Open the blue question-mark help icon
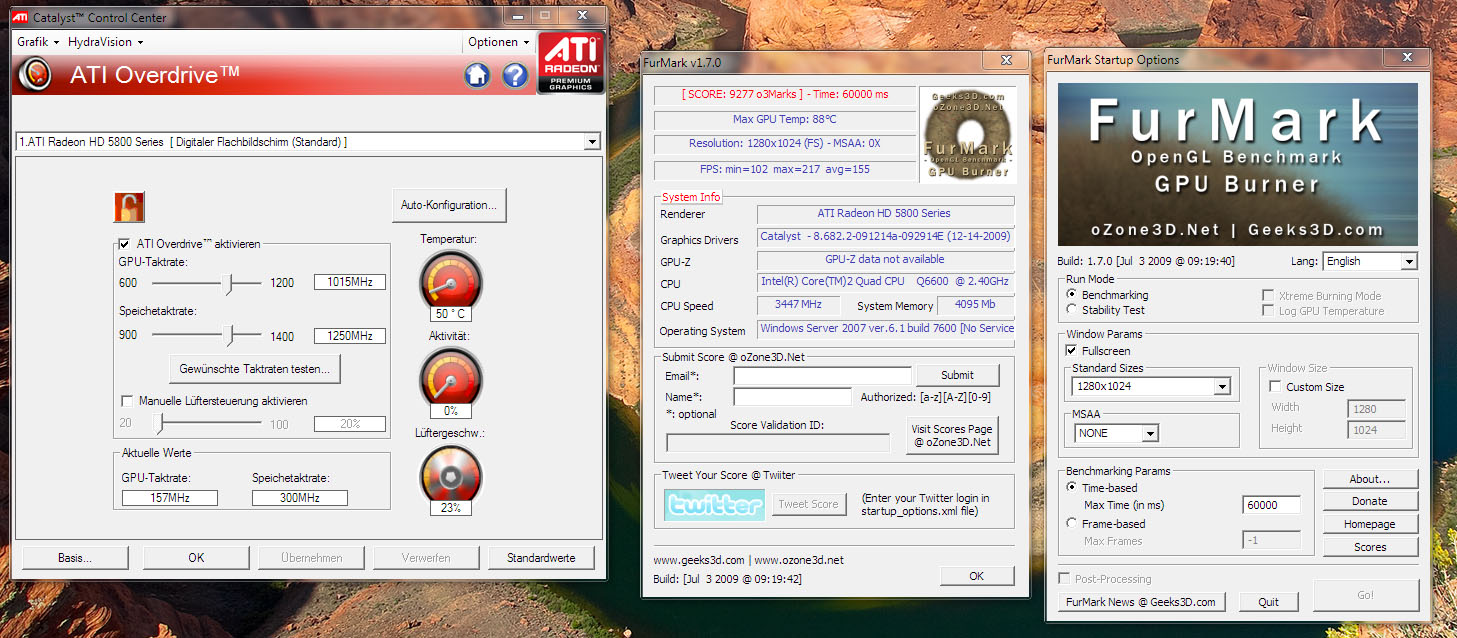 pyautogui.click(x=514, y=75)
